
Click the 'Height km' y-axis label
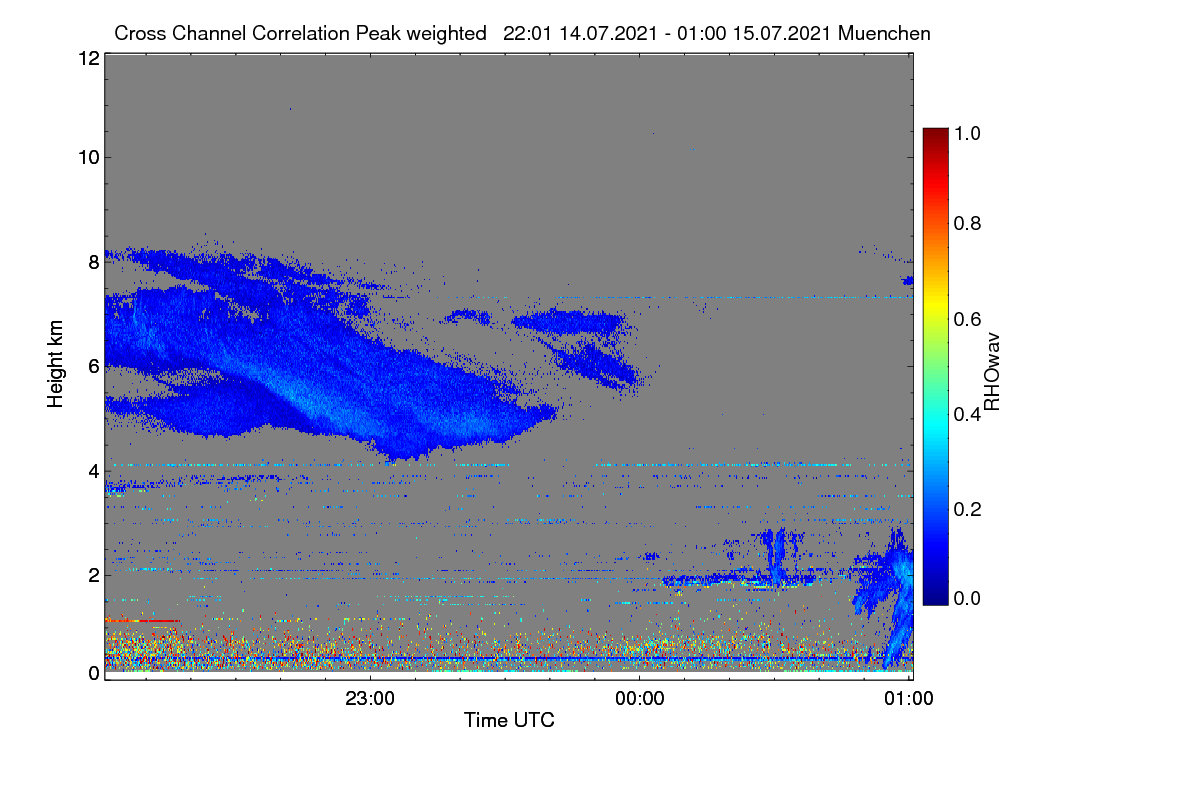[x=56, y=364]
